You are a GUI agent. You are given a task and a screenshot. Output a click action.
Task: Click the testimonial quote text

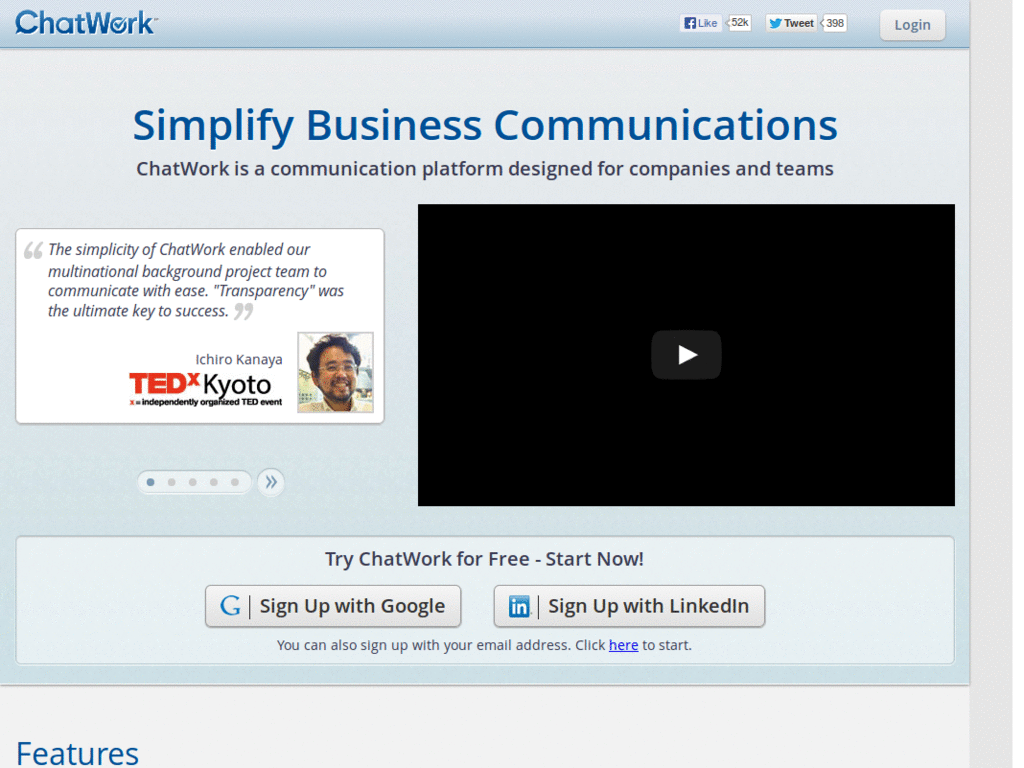click(x=196, y=280)
